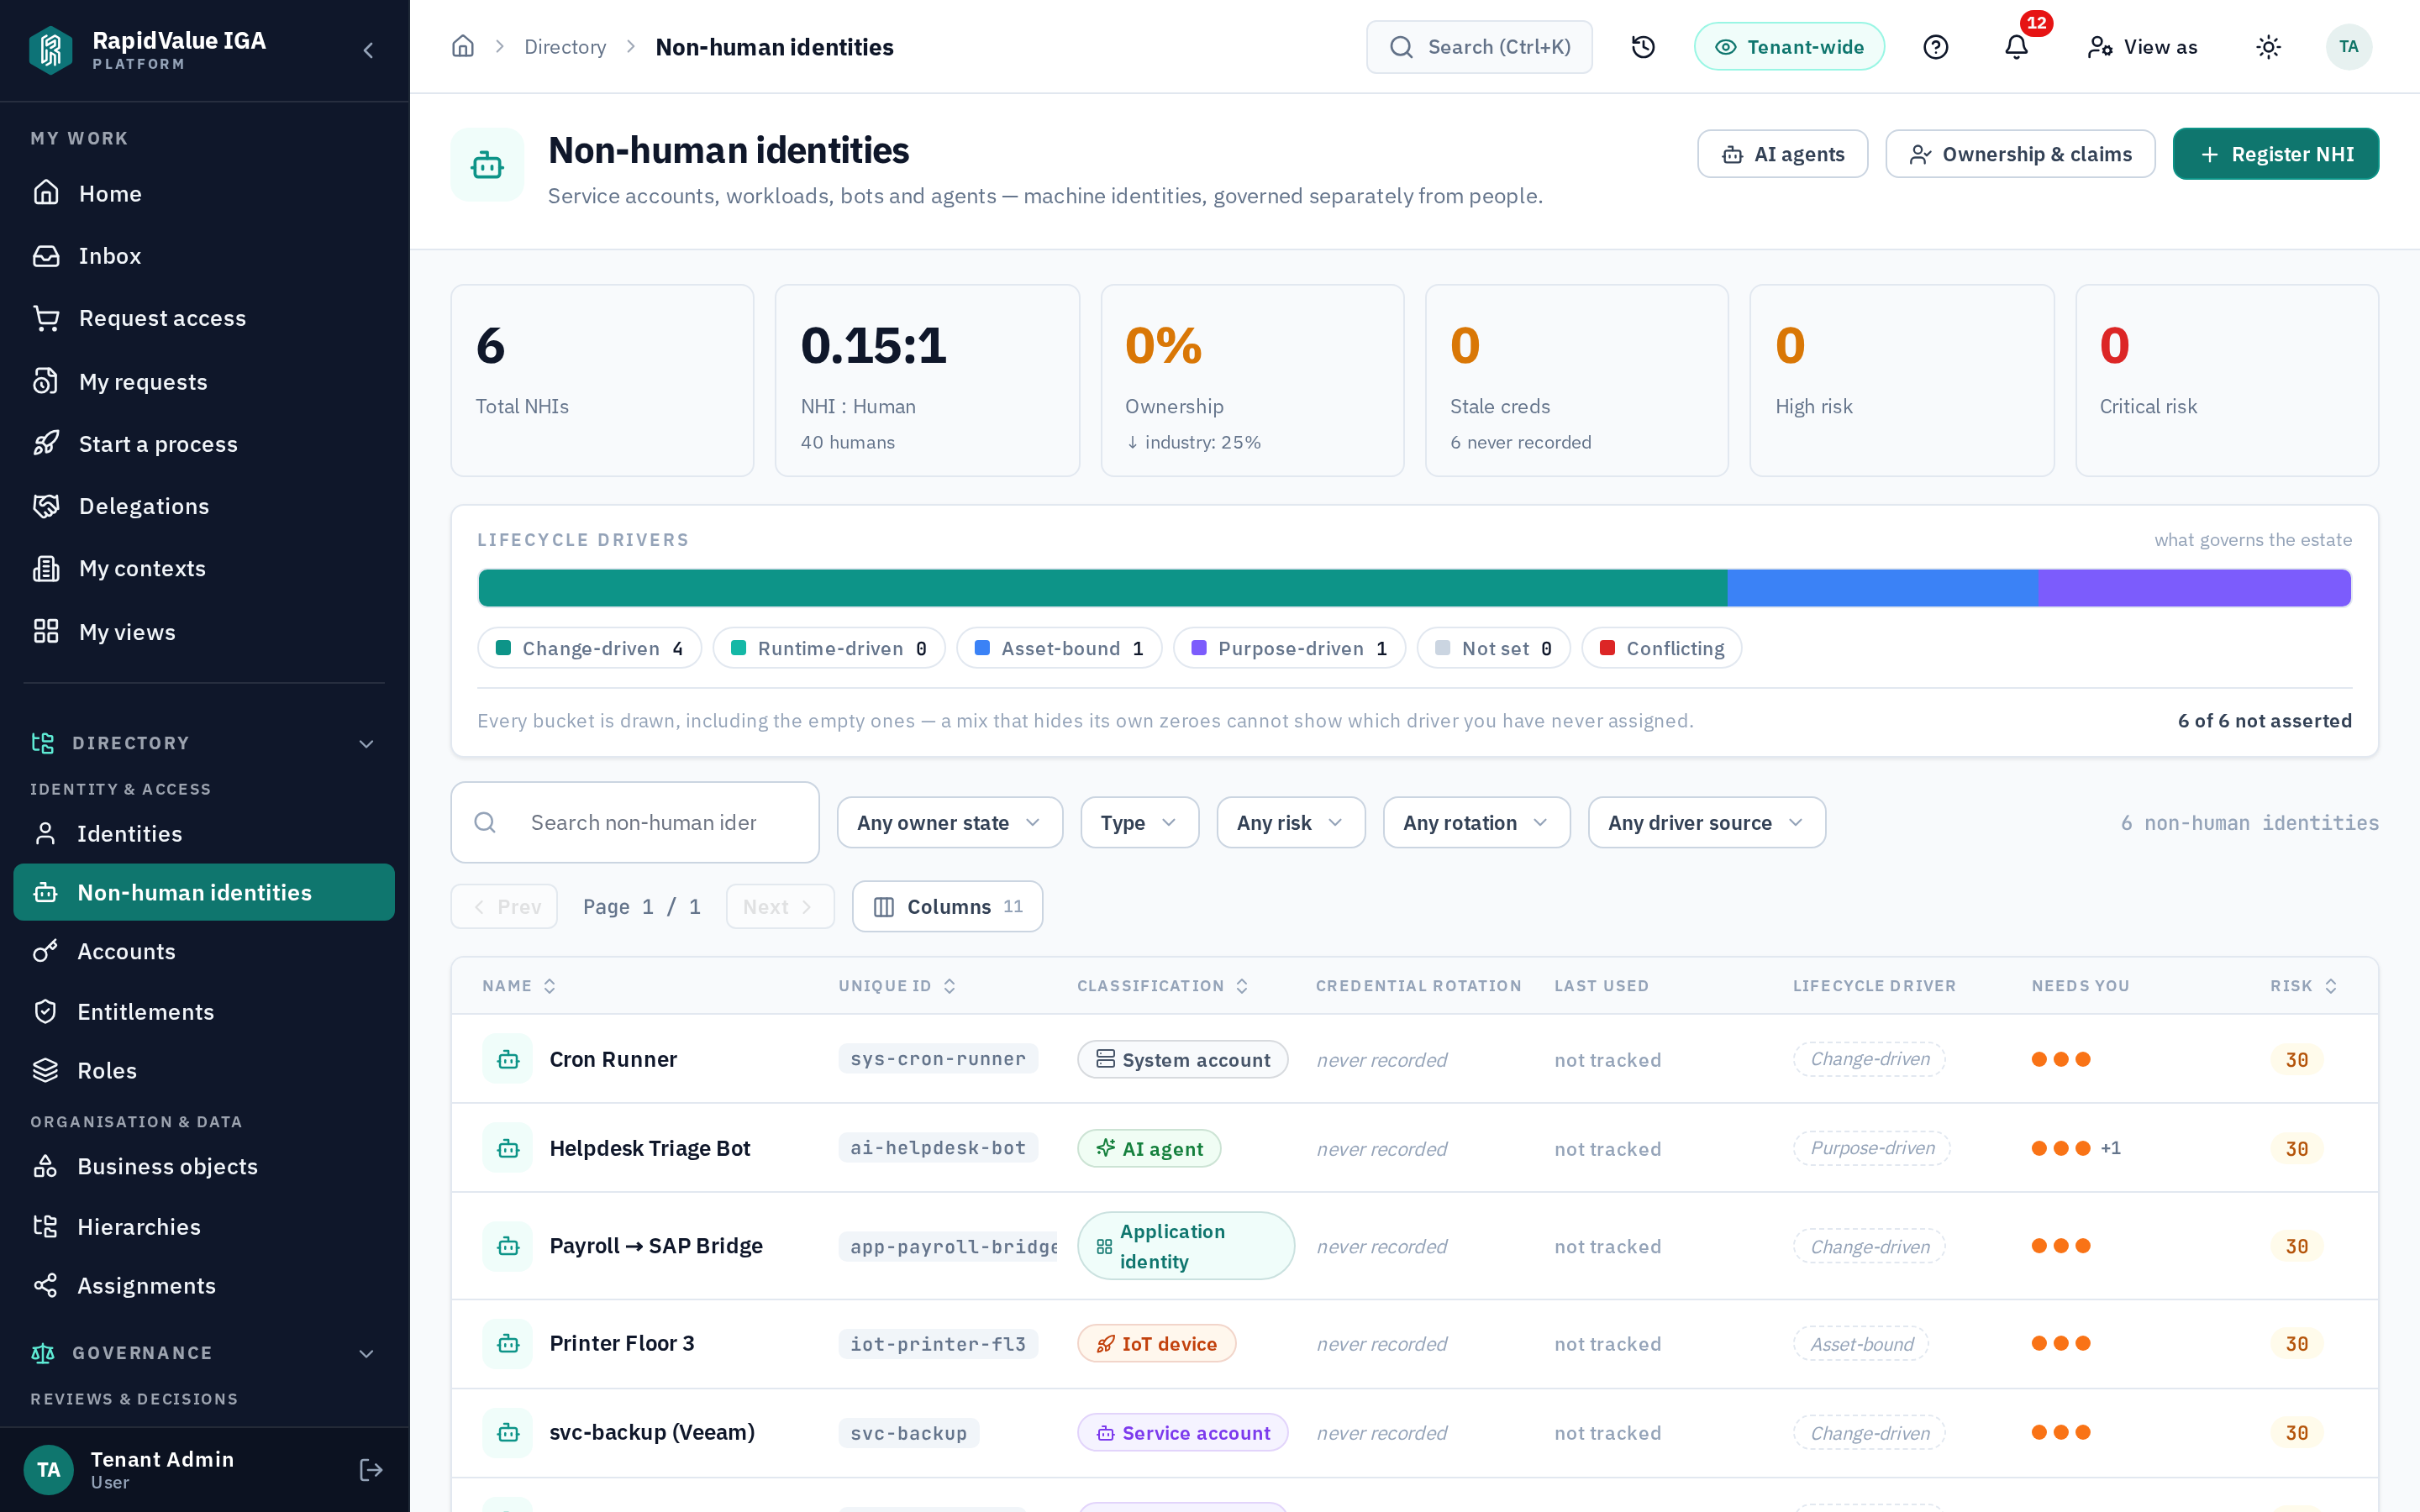The image size is (2420, 1512).
Task: Open Business objects in the sidebar
Action: coord(204,1166)
